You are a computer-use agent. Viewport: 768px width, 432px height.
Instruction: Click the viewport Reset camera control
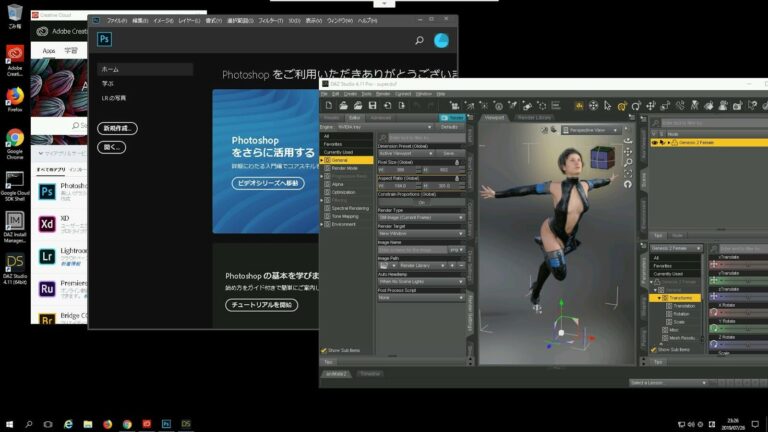pyautogui.click(x=628, y=184)
